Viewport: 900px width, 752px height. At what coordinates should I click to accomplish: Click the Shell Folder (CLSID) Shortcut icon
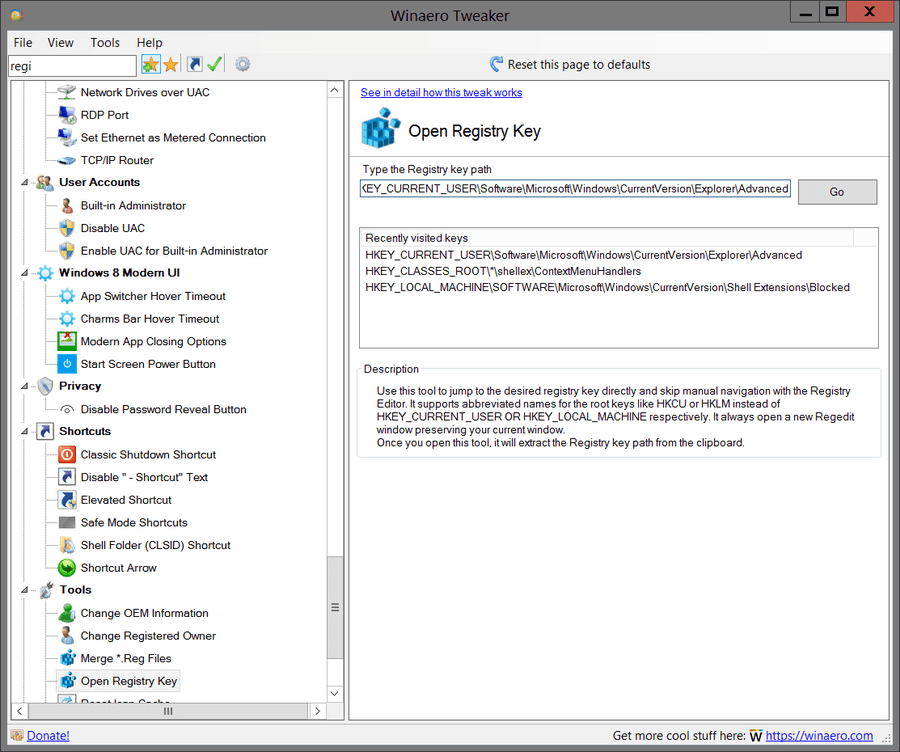67,545
